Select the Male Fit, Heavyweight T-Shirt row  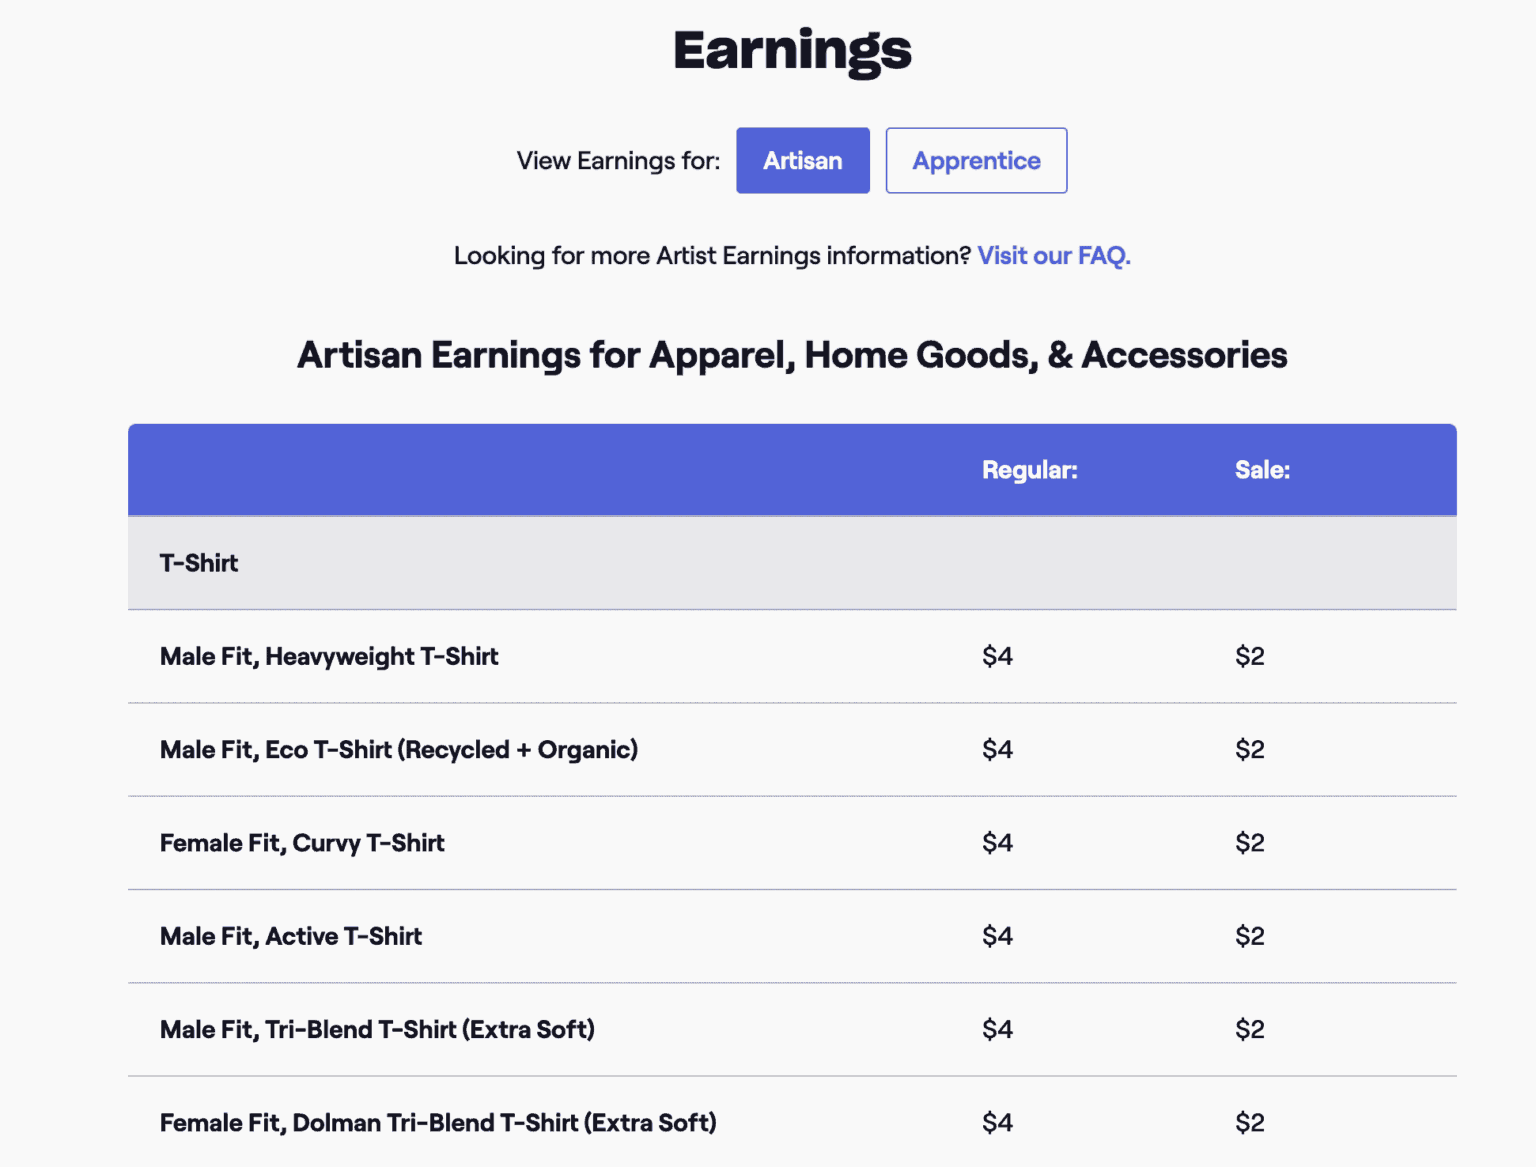click(328, 656)
